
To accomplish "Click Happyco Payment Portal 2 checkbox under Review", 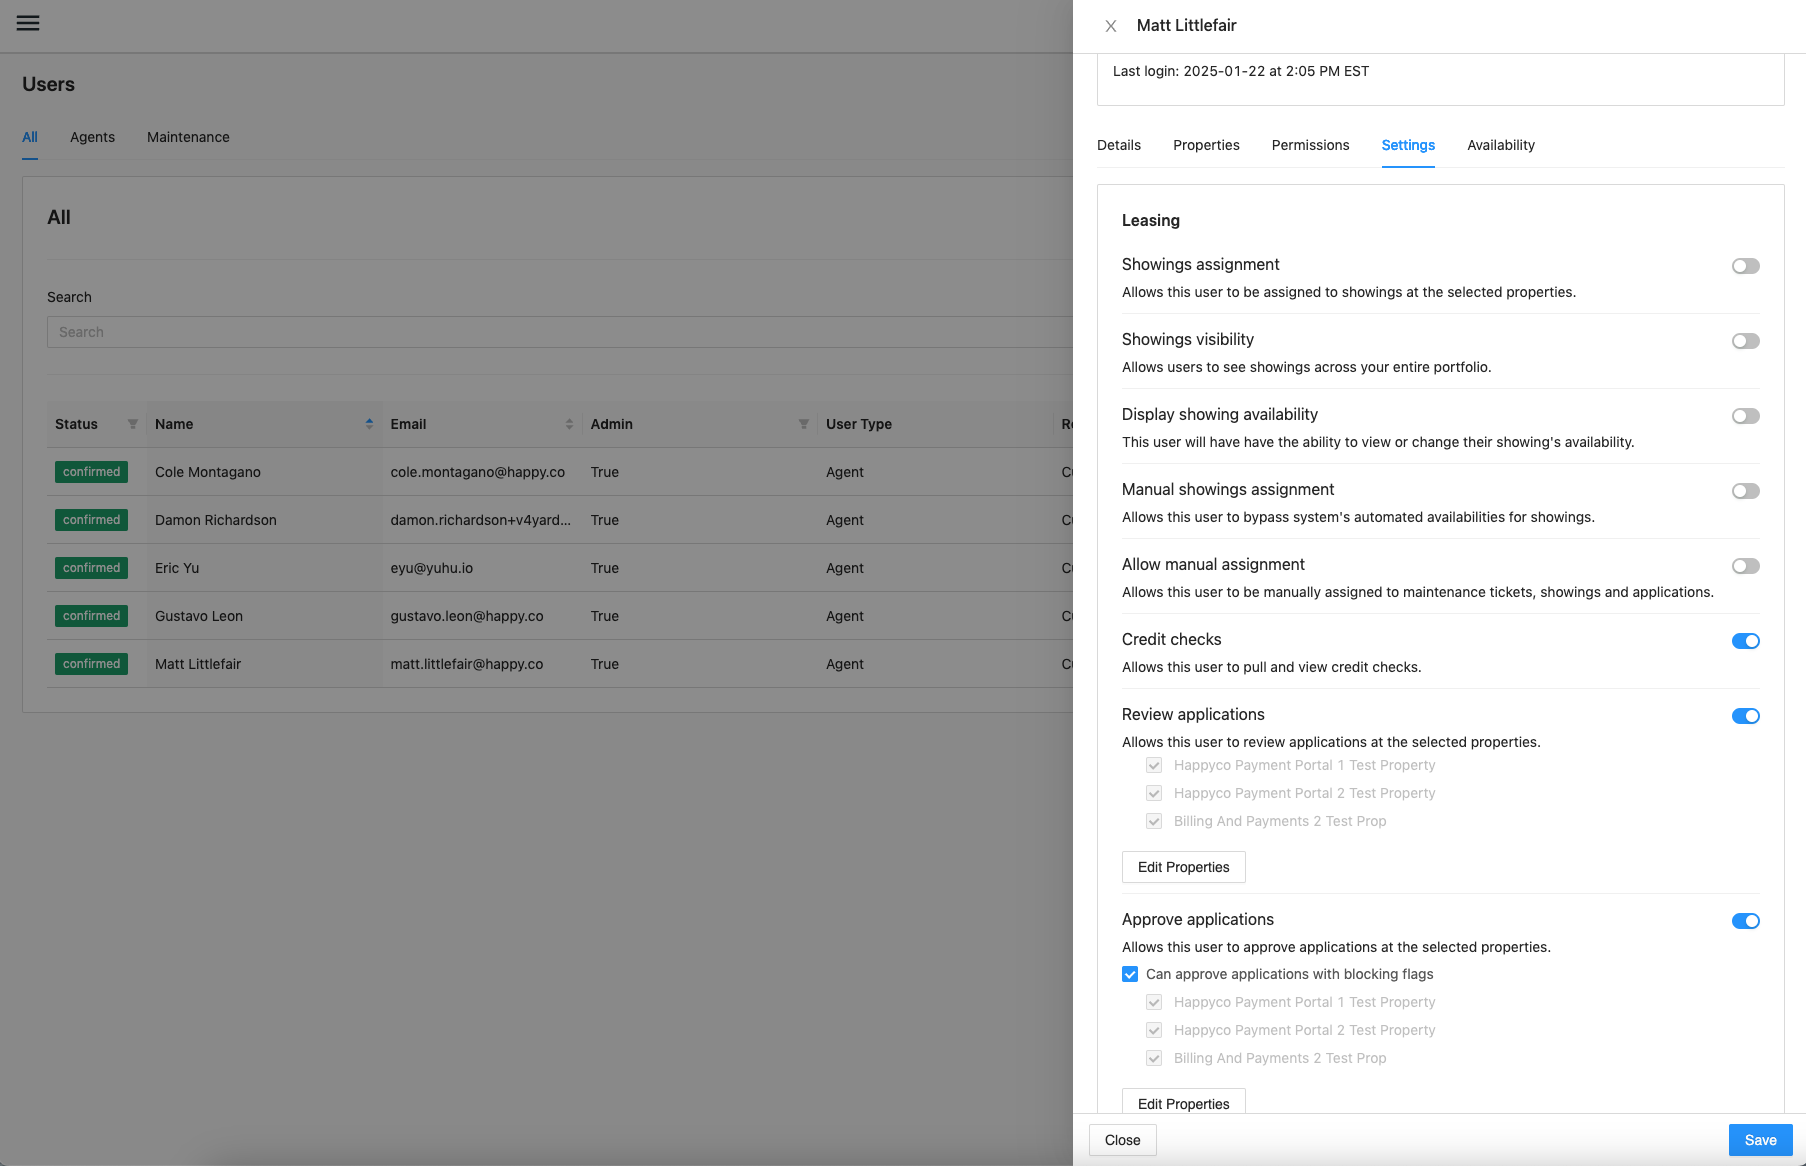I will (1154, 793).
